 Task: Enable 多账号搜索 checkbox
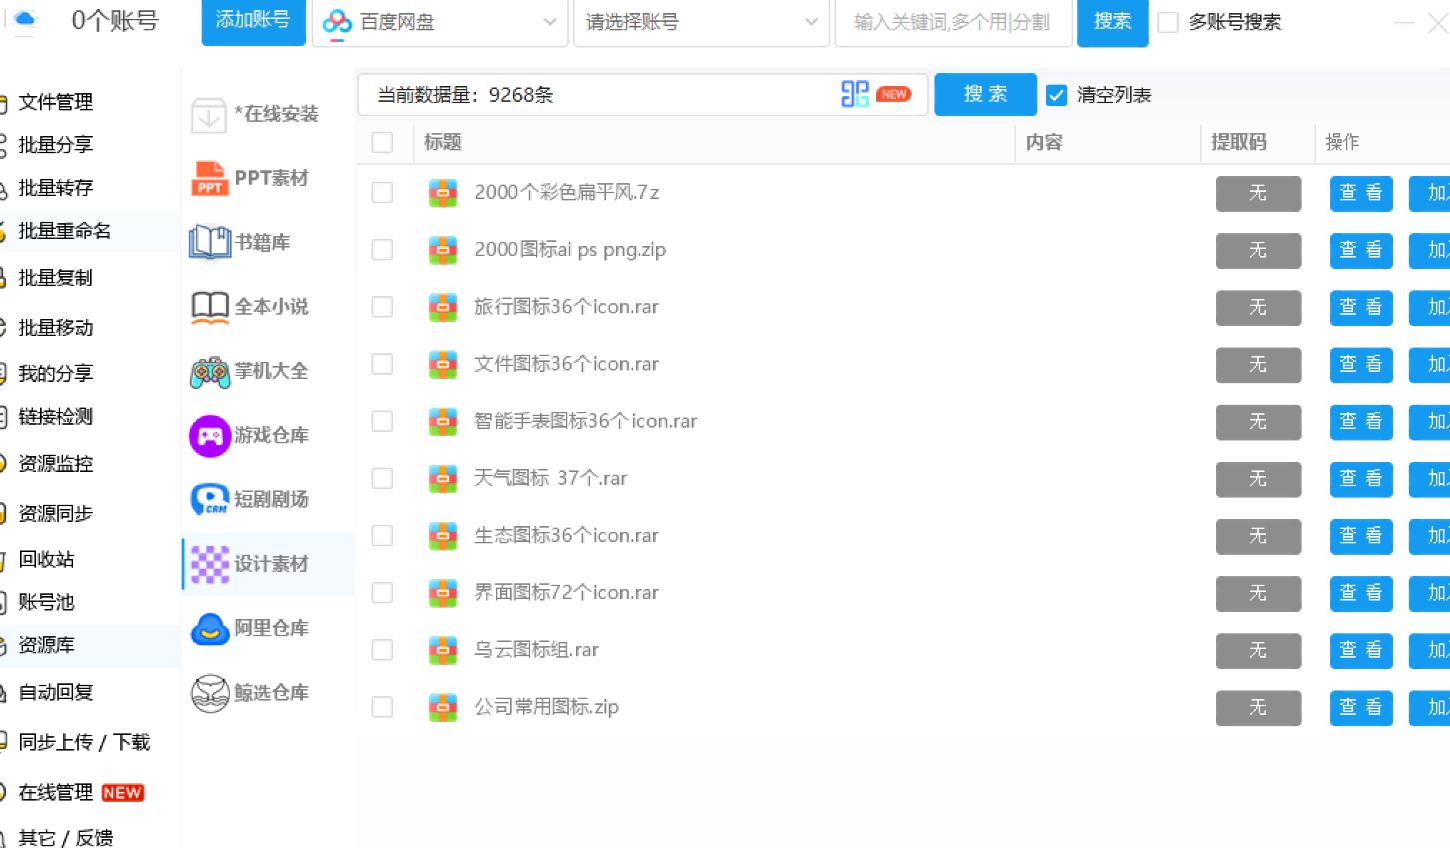(1167, 21)
